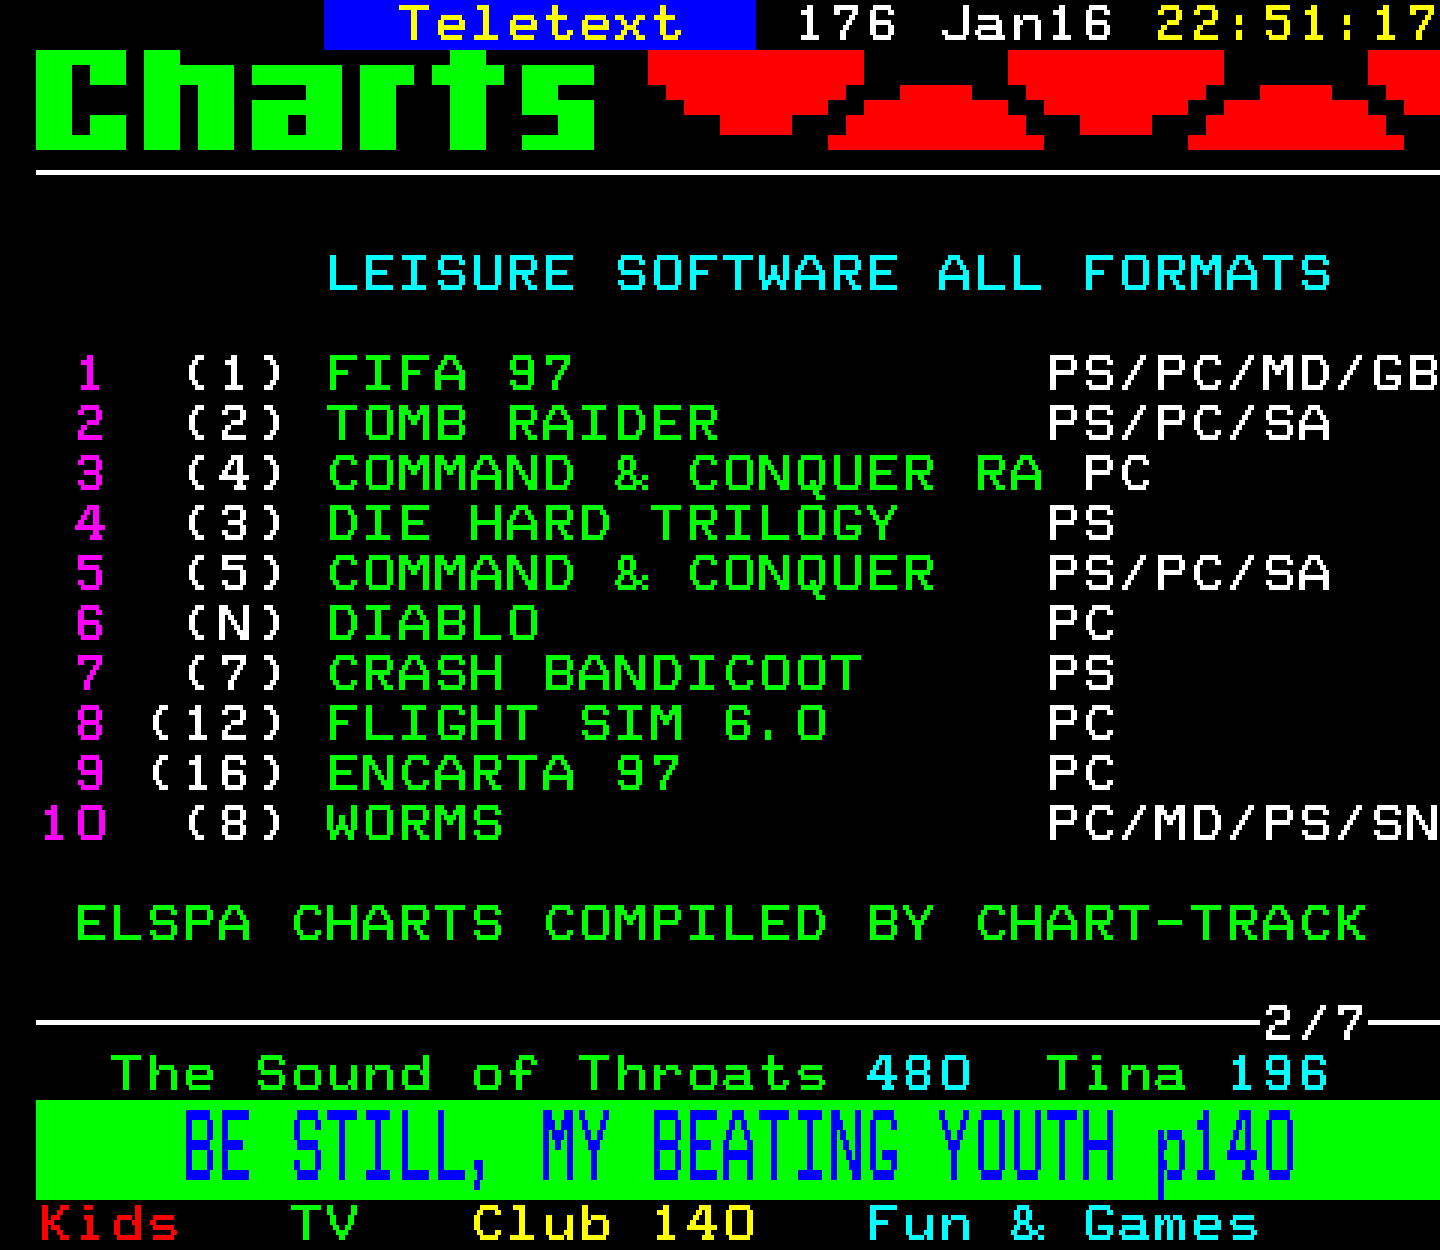The height and width of the screenshot is (1250, 1440).
Task: Click the COMMAND & CONQUER RA title
Action: [x=685, y=474]
